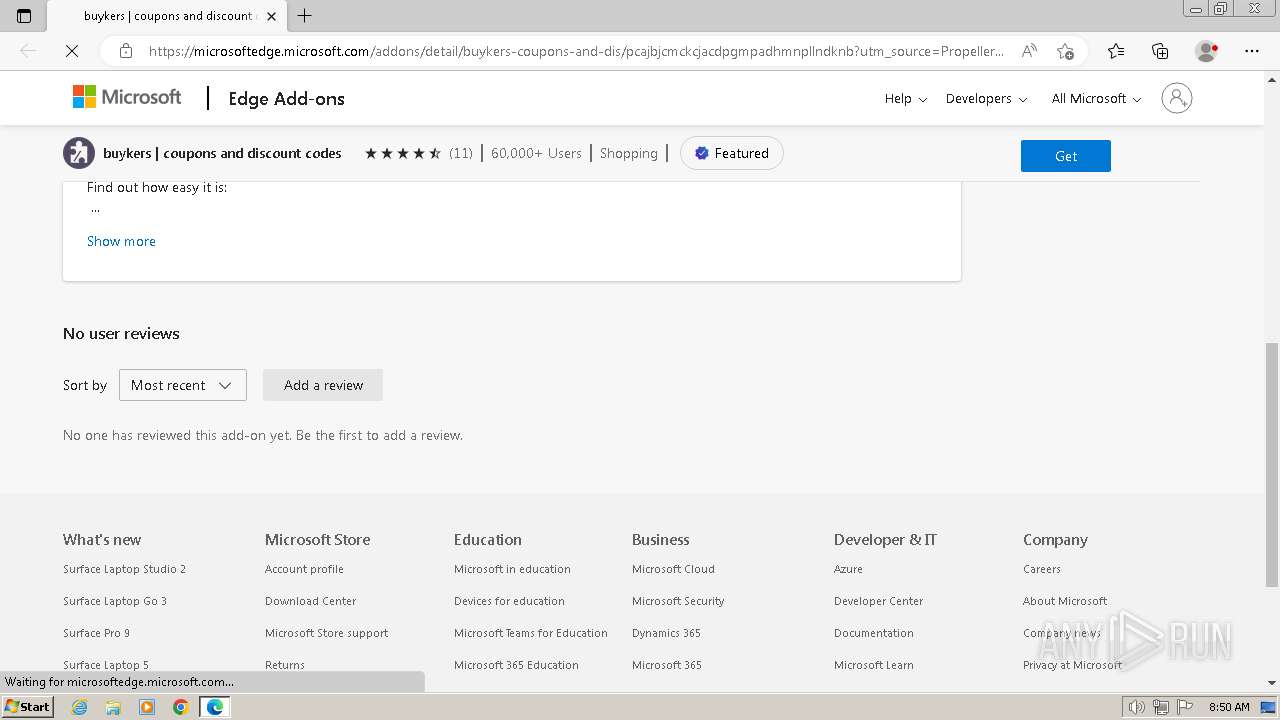Click the browser profile avatar icon

1206,51
